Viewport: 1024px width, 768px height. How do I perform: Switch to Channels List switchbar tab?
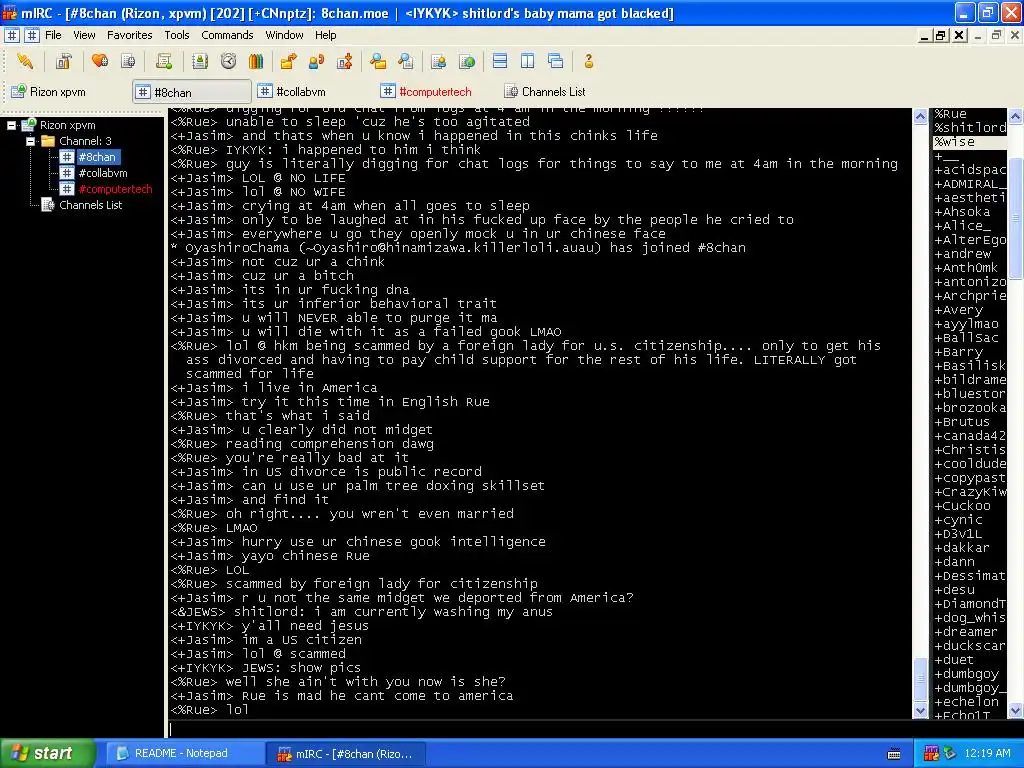point(545,91)
